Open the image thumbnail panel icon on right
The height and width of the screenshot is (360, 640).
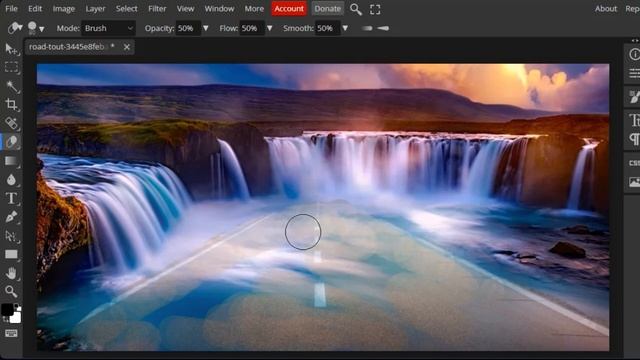tap(634, 182)
